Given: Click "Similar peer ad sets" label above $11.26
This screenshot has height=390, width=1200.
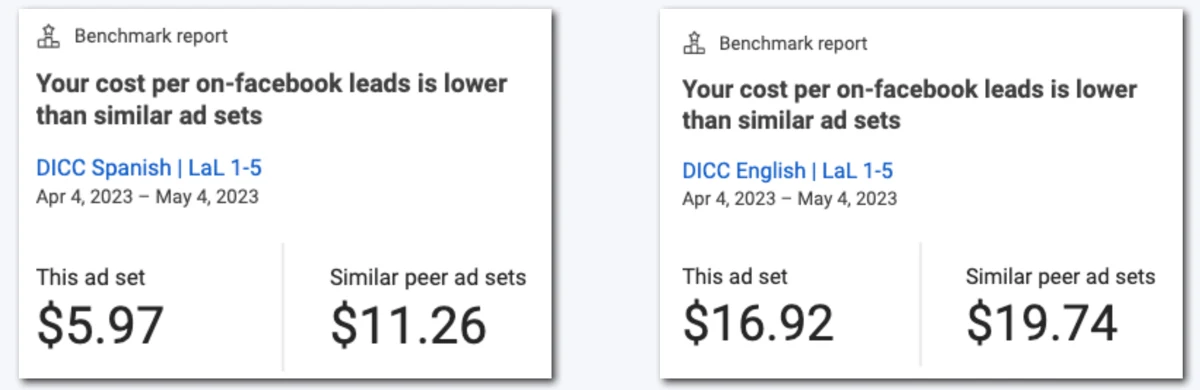Looking at the screenshot, I should pyautogui.click(x=428, y=277).
